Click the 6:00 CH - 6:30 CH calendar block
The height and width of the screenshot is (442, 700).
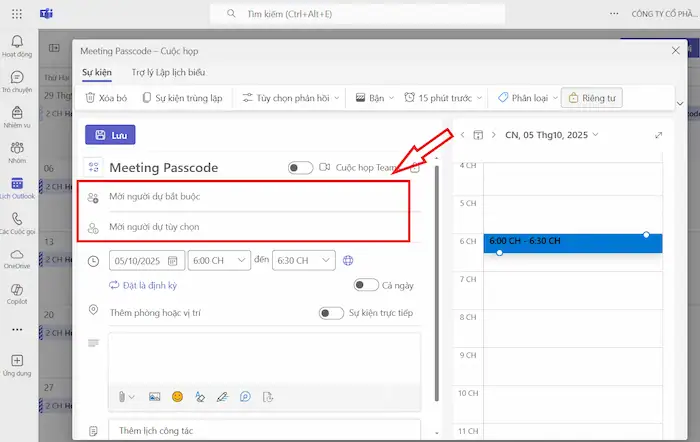click(572, 243)
